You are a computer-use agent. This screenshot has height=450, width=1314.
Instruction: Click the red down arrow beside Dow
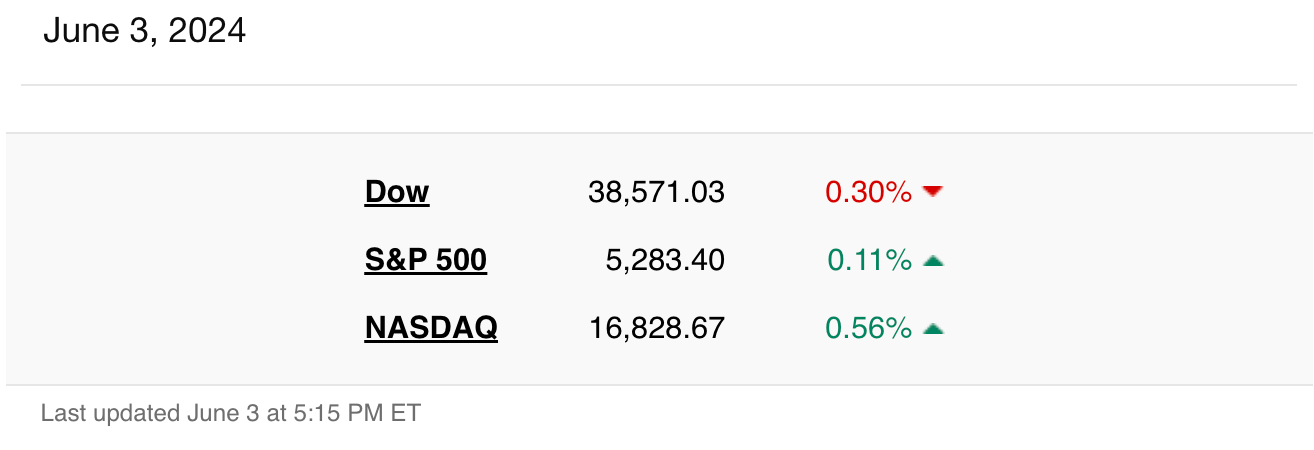point(933,191)
